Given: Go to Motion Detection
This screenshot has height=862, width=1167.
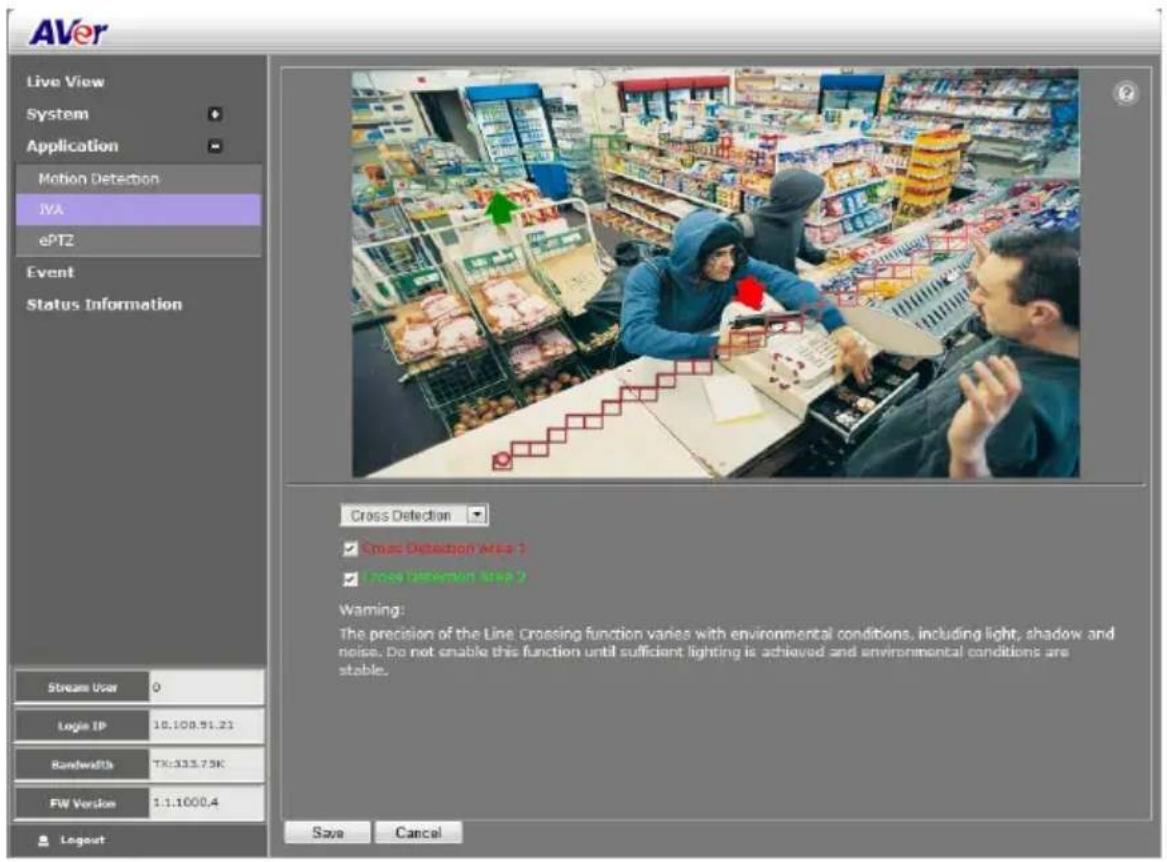Looking at the screenshot, I should coord(139,179).
